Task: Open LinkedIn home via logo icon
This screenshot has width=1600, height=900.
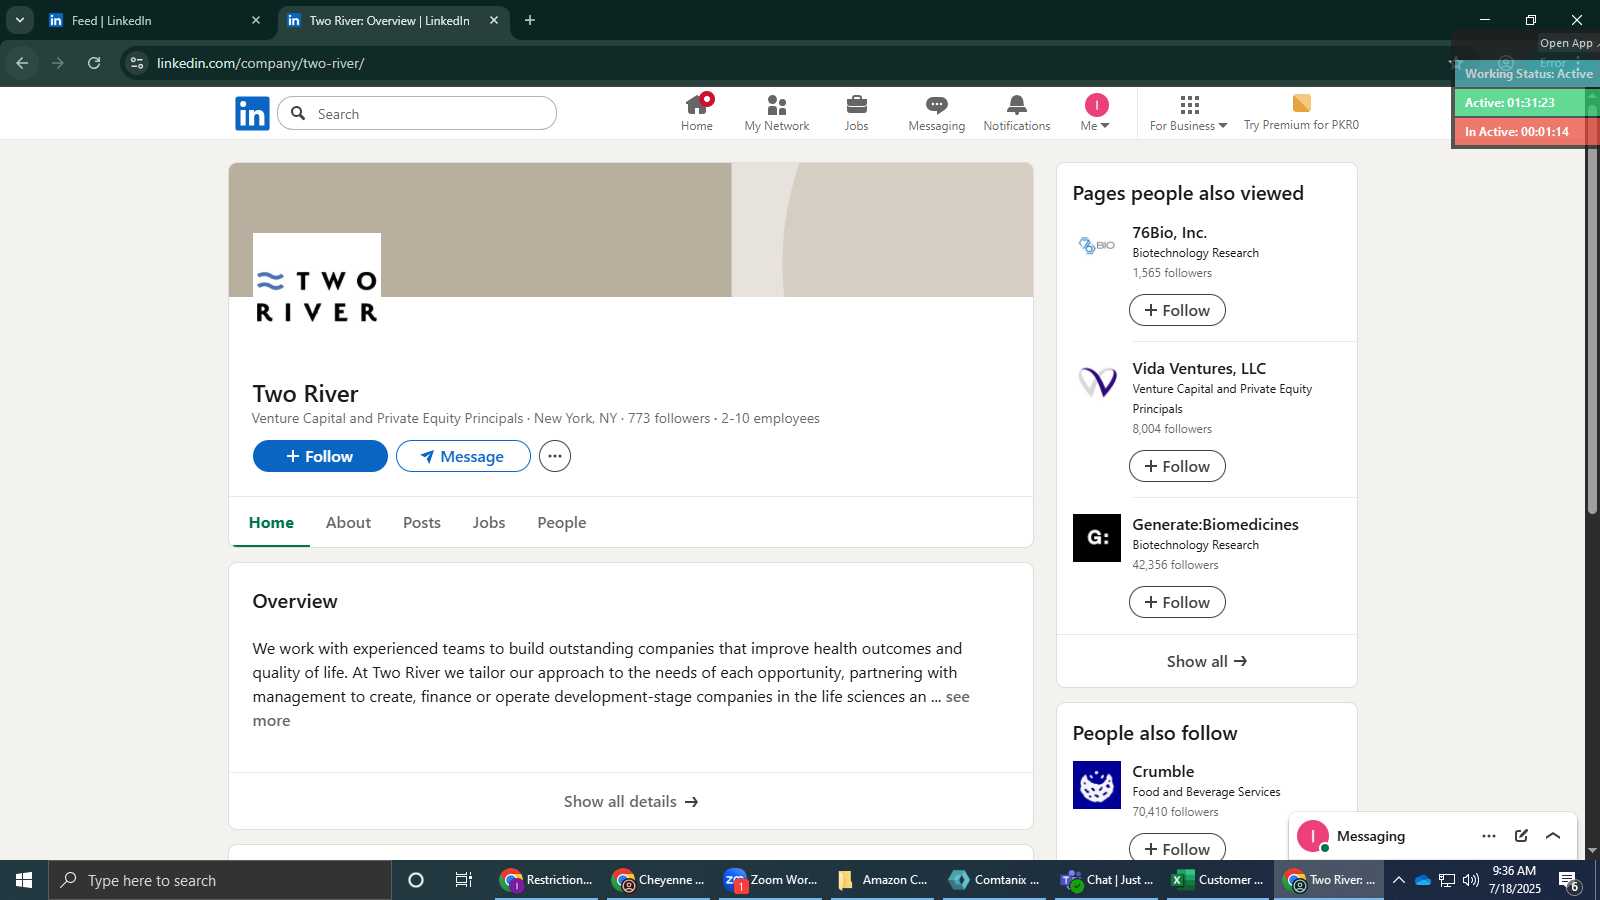Action: (x=252, y=114)
